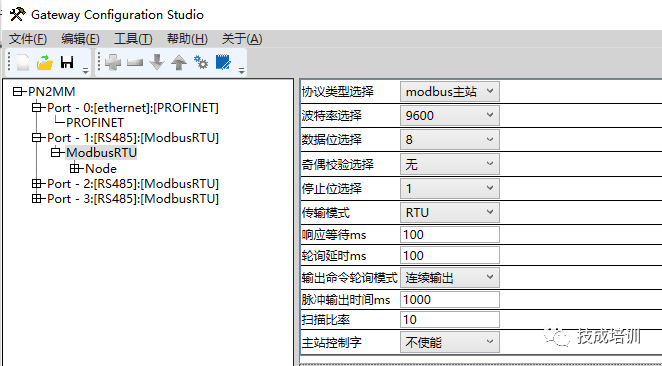Select Port - 2:[RS485]:[ModbusRTU] tree row
662x366 pixels.
click(x=133, y=184)
